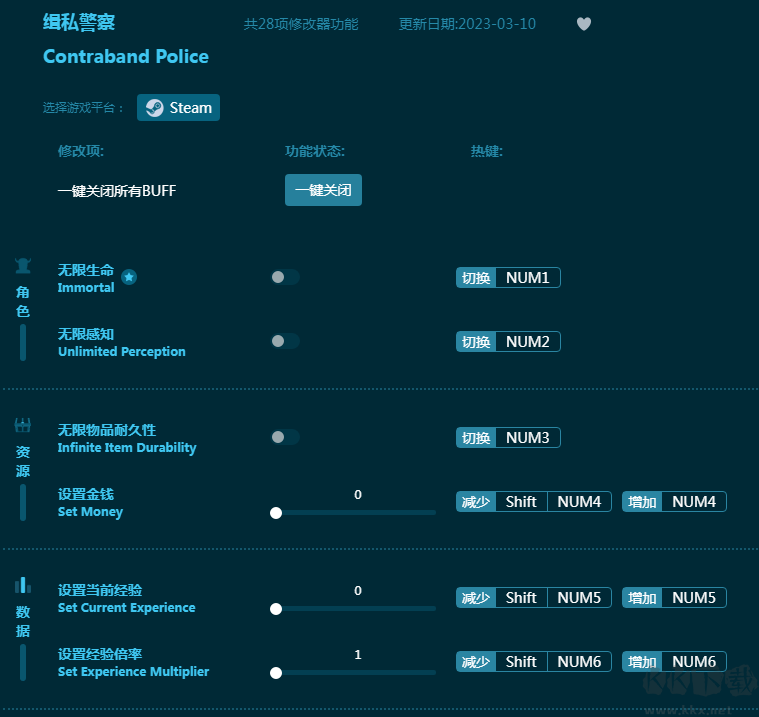Click the Set Money slider handle

(x=276, y=513)
